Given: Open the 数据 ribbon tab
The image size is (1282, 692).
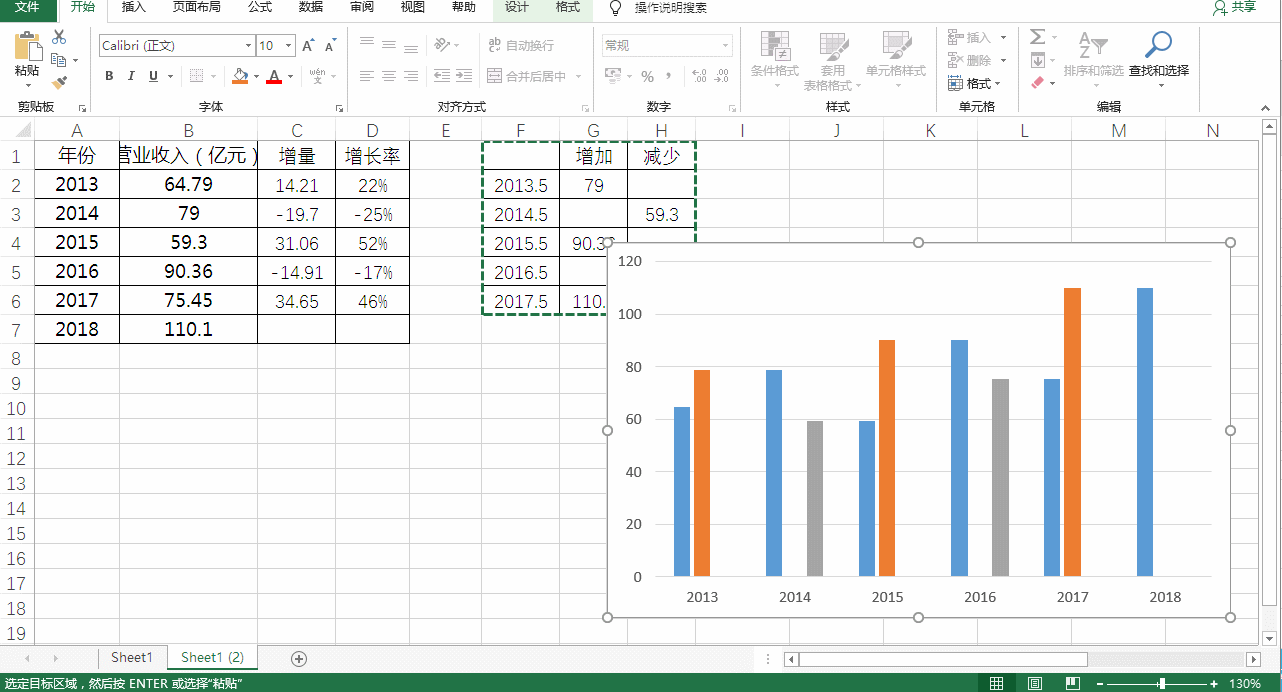Looking at the screenshot, I should point(312,9).
